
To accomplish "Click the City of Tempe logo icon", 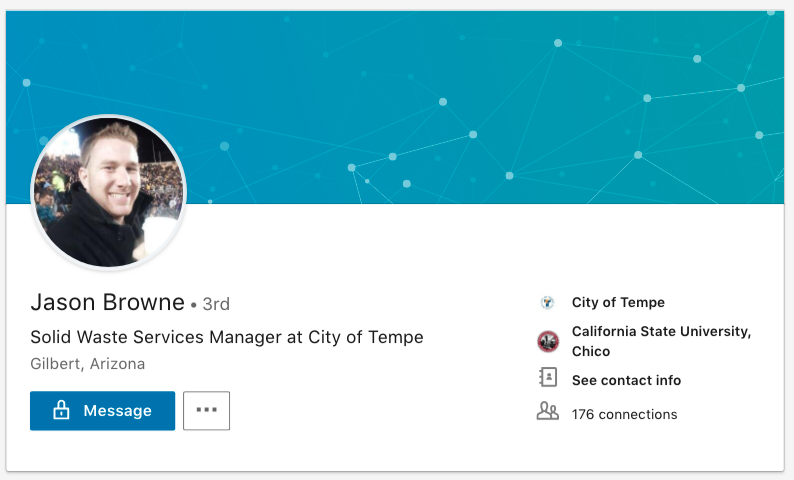I will (547, 303).
